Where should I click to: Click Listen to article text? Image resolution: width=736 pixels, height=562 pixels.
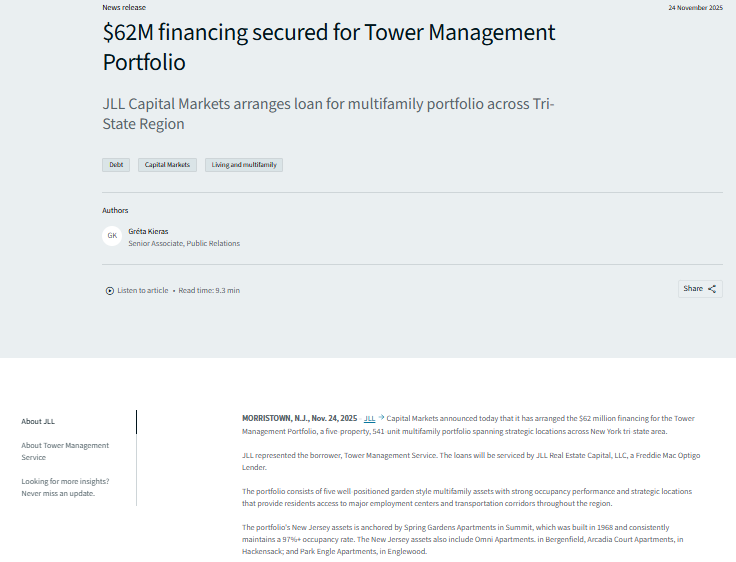[143, 291]
